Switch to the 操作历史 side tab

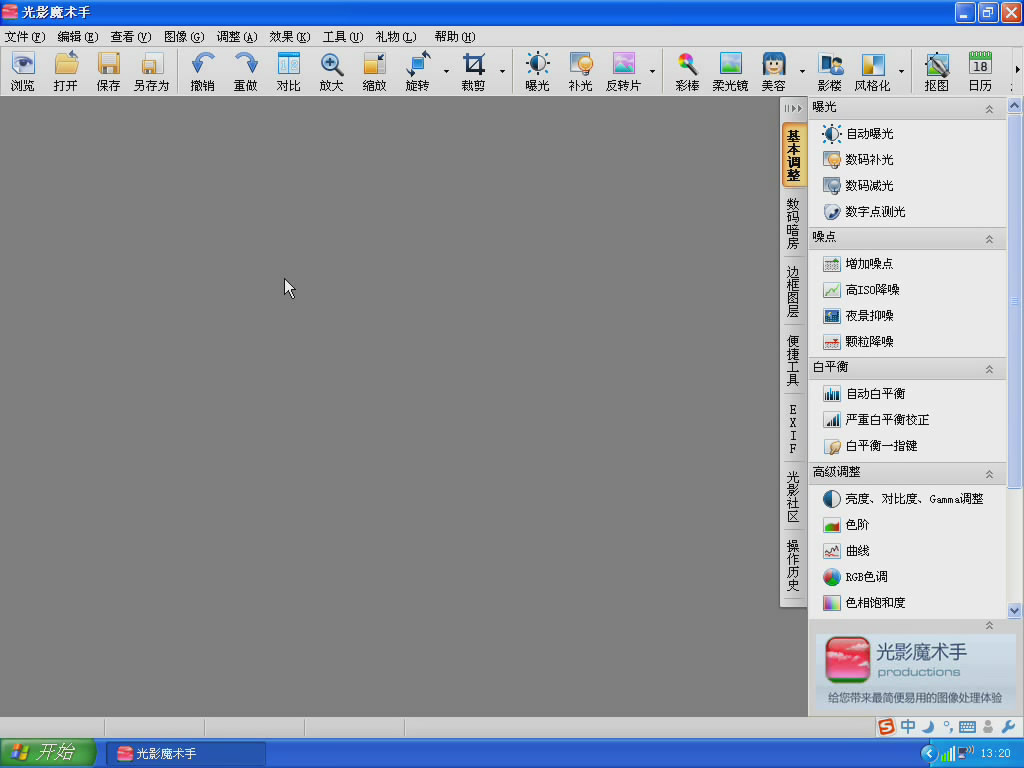point(793,566)
